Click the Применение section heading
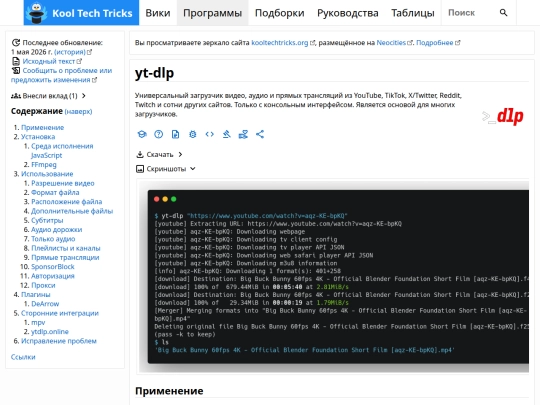The height and width of the screenshot is (405, 540). click(x=169, y=391)
